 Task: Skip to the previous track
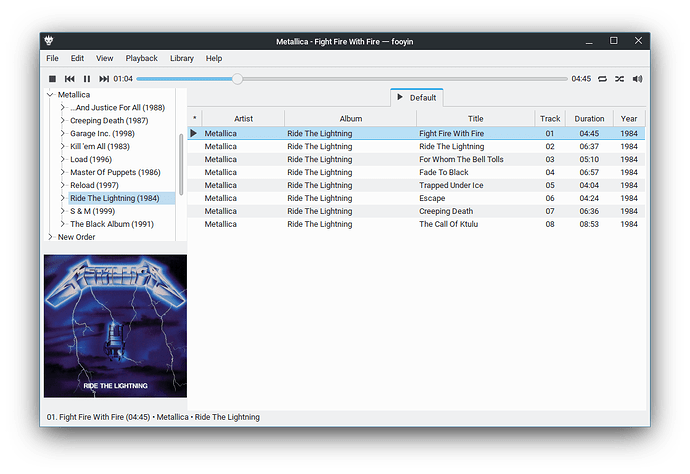click(70, 78)
